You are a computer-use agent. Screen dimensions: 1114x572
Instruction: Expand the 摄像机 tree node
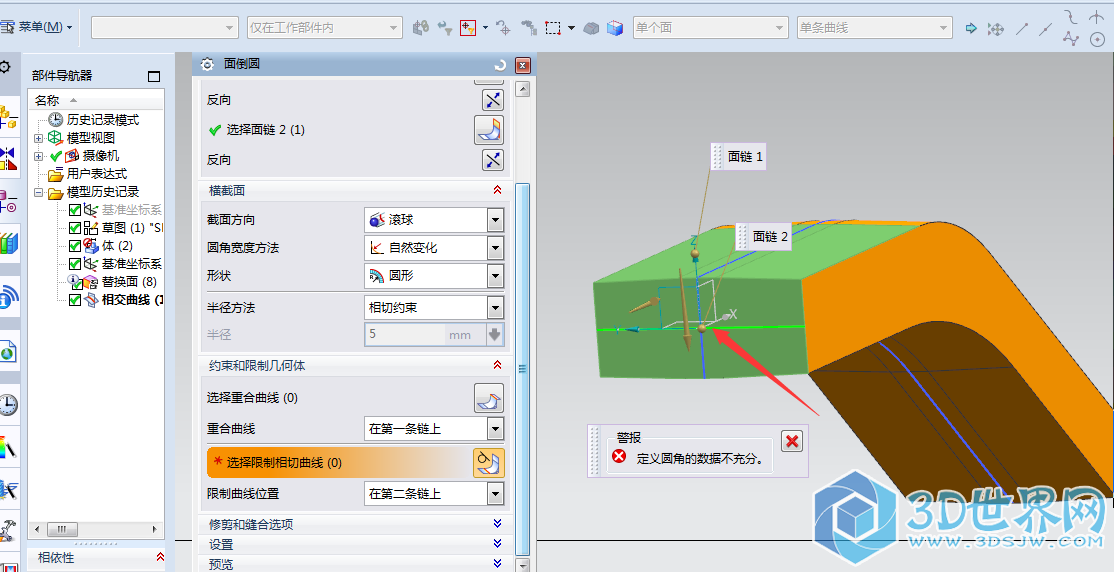[39, 156]
